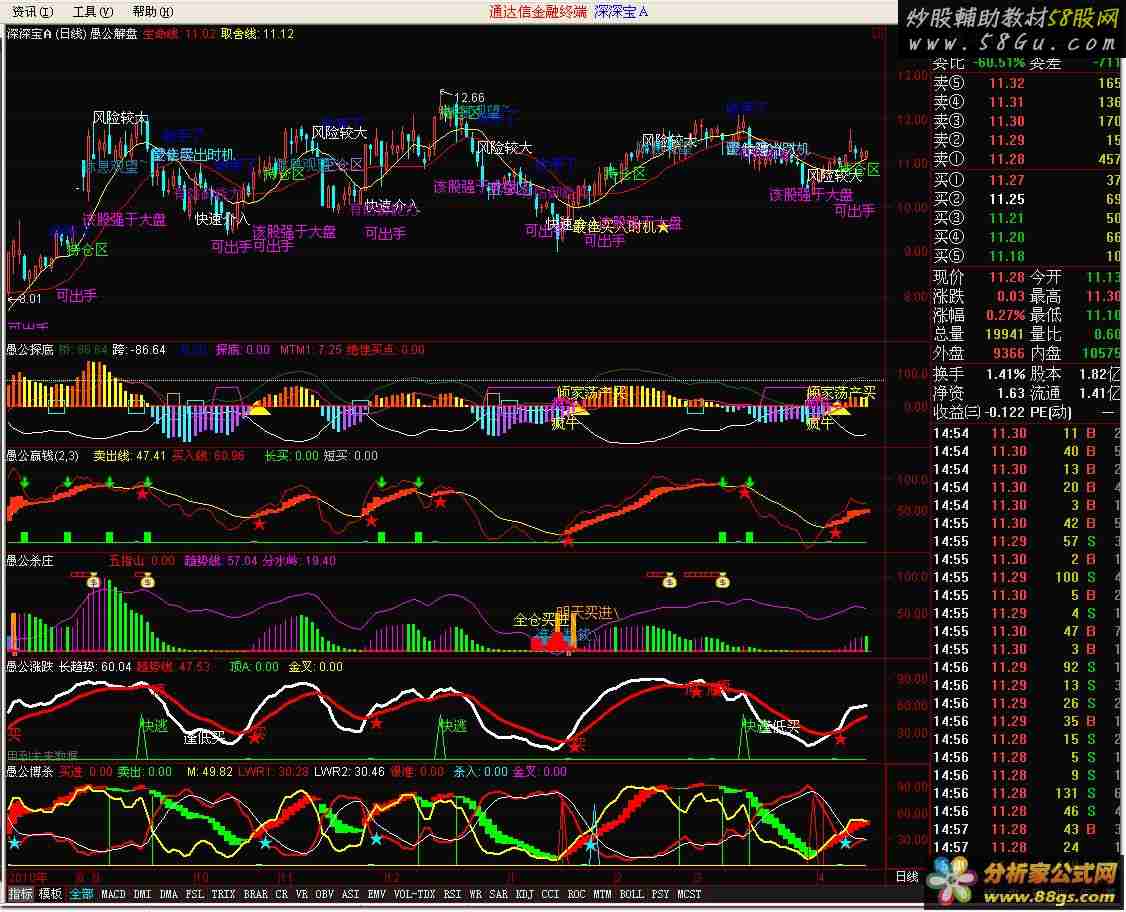Click the 卖⑤ price 11.32

click(1007, 83)
